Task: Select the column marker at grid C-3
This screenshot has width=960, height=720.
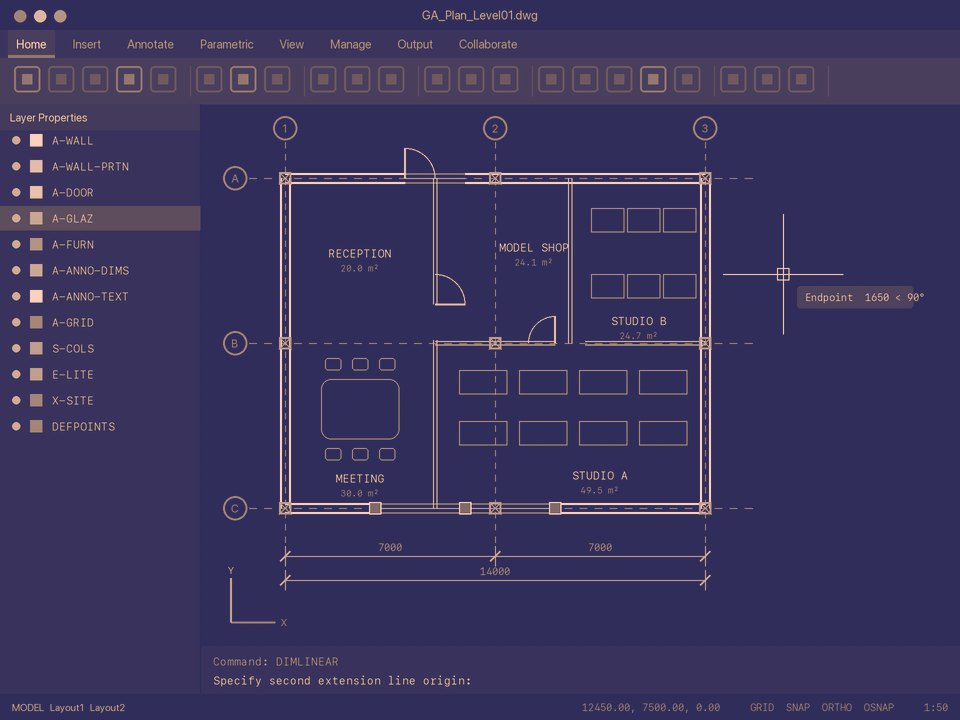Action: [705, 508]
